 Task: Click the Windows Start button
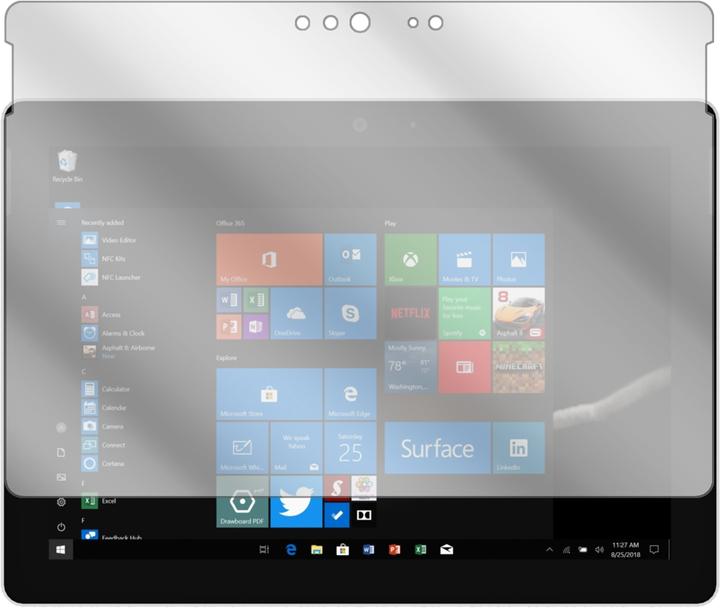point(61,550)
